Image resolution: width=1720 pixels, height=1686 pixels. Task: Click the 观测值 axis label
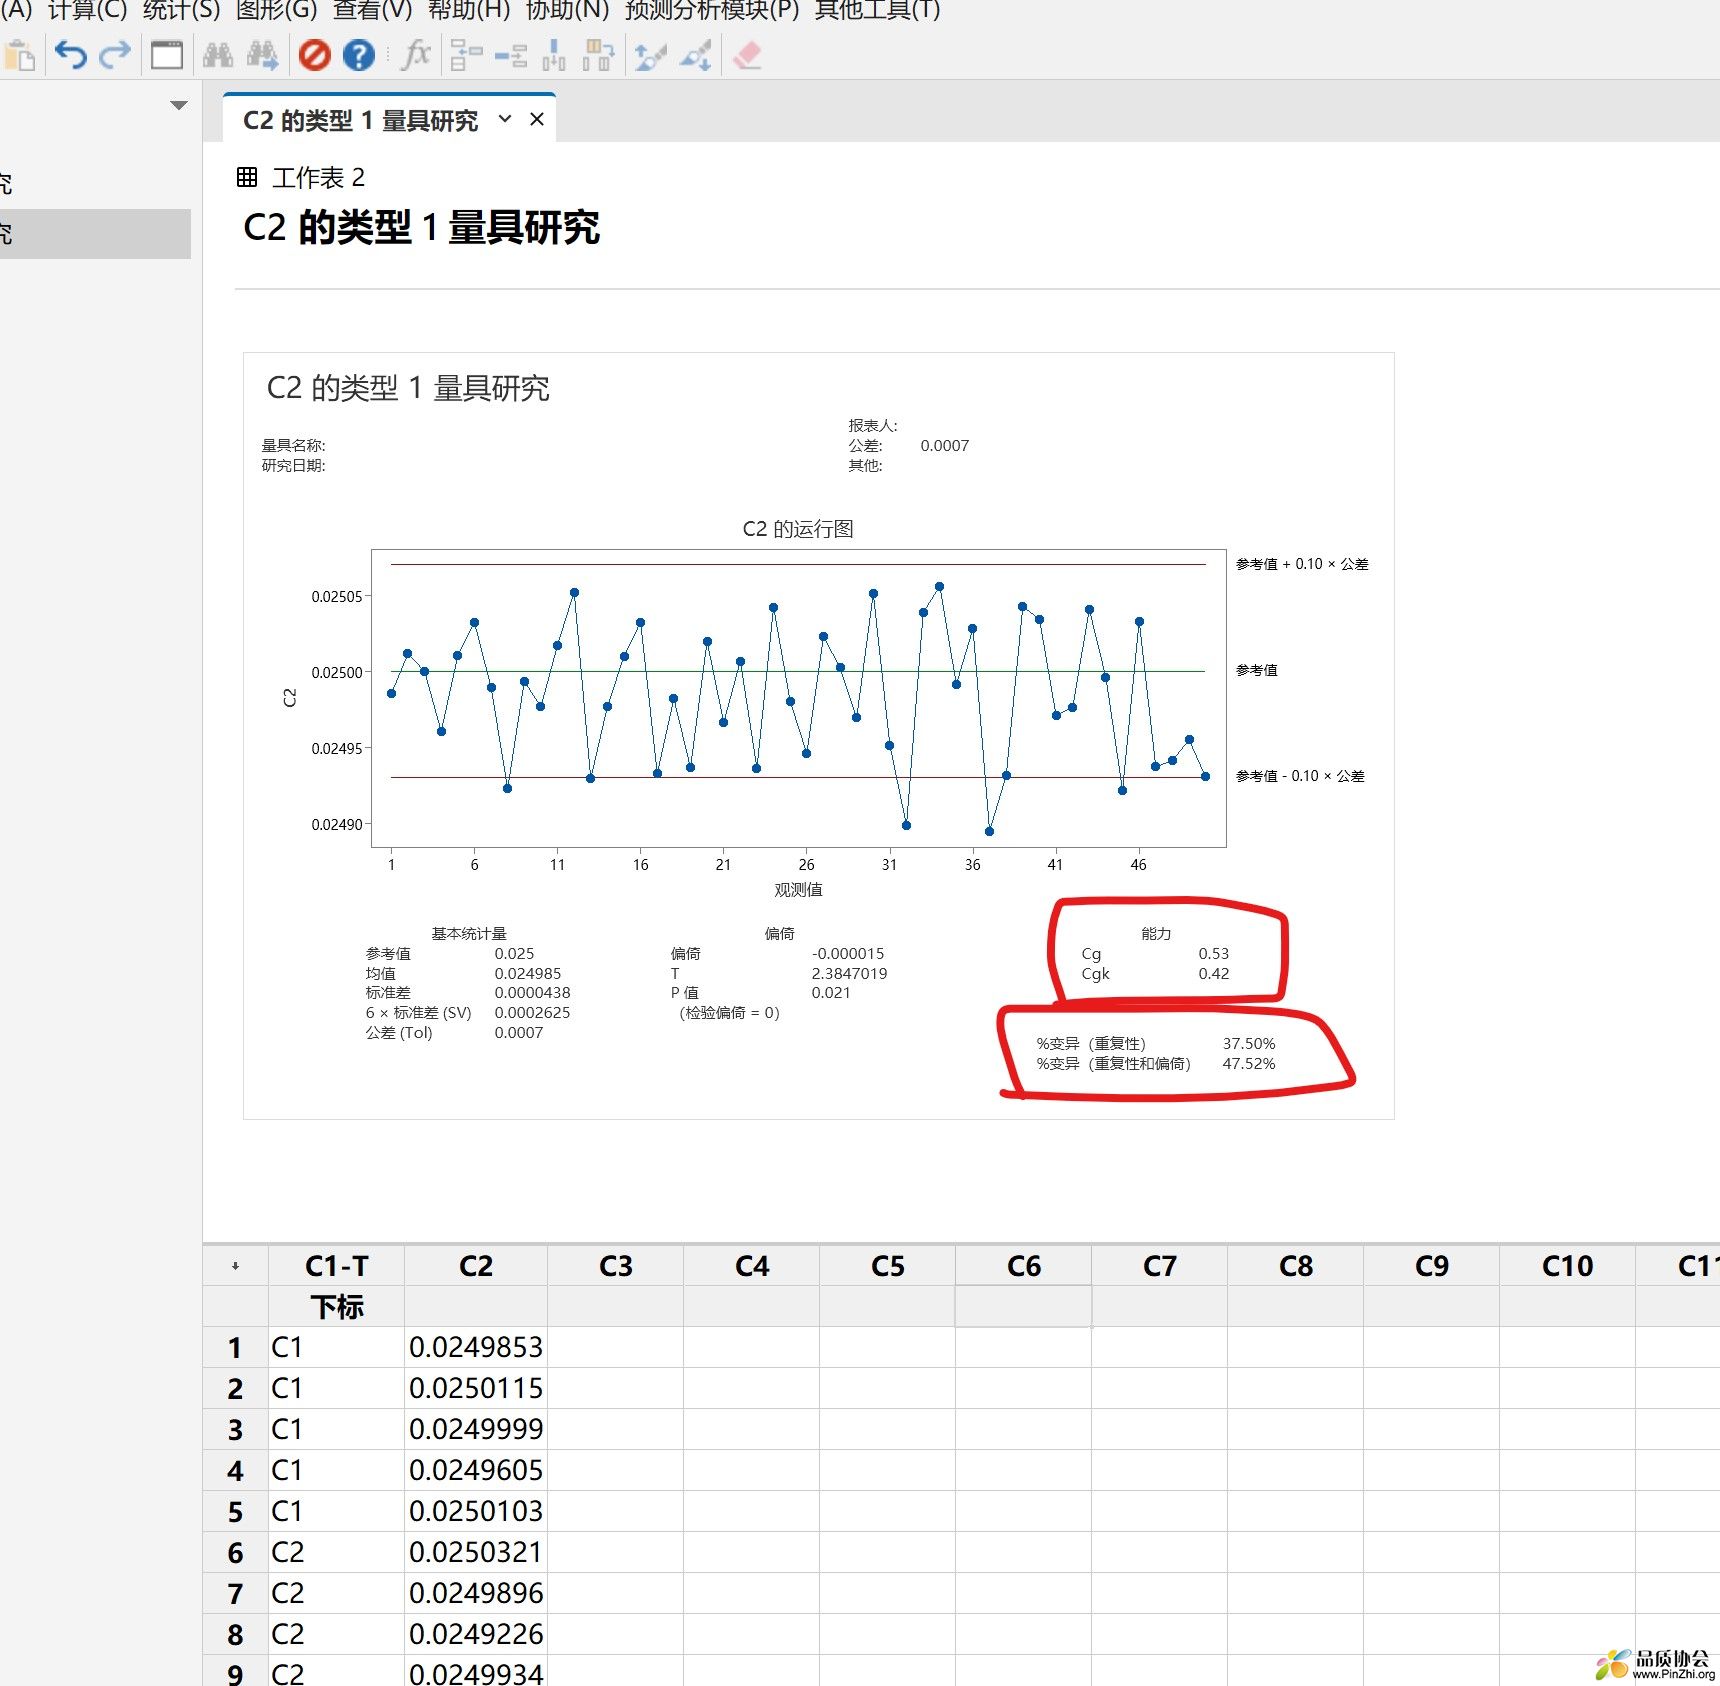click(x=798, y=890)
